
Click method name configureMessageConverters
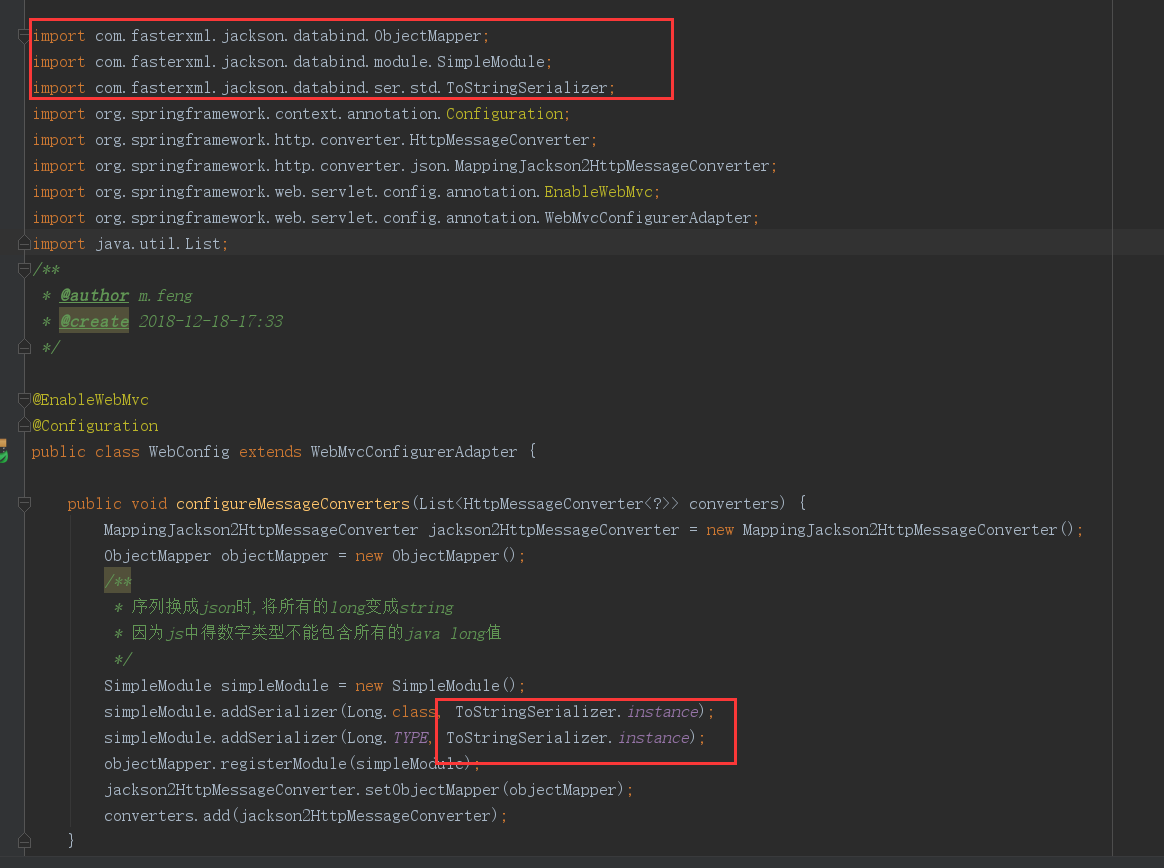(x=293, y=503)
